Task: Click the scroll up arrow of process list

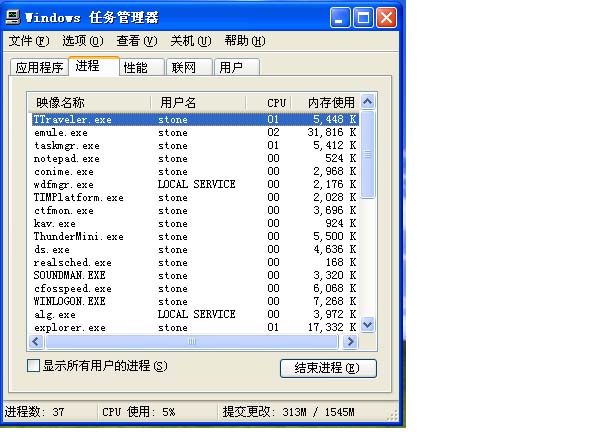Action: coord(368,101)
